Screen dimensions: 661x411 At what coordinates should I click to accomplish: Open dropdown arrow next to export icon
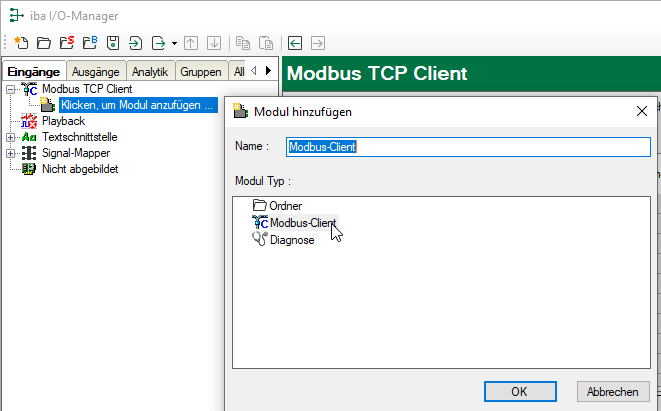[x=175, y=43]
